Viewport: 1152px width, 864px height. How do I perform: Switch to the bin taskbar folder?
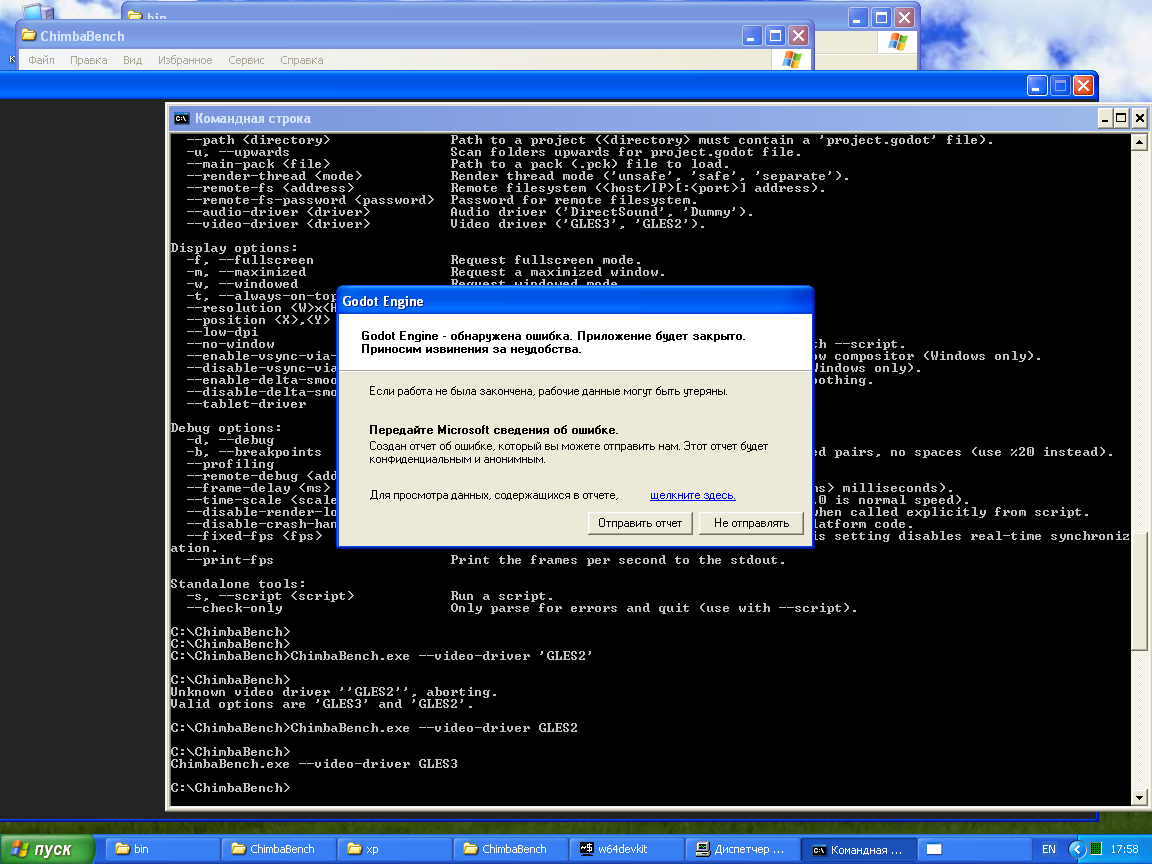[x=162, y=849]
